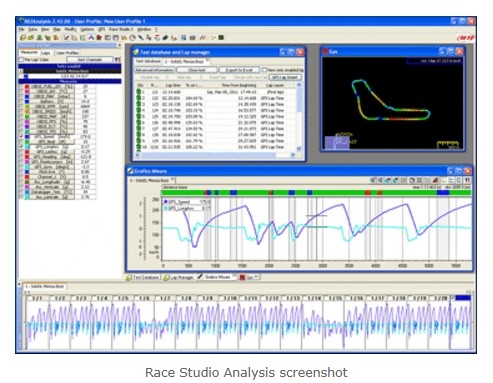Click the first open-folder icon in main toolbar
The height and width of the screenshot is (383, 493).
23,38
